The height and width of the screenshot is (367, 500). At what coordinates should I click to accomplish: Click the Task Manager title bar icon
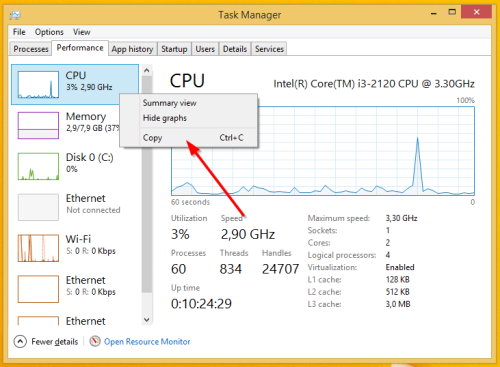coord(15,15)
